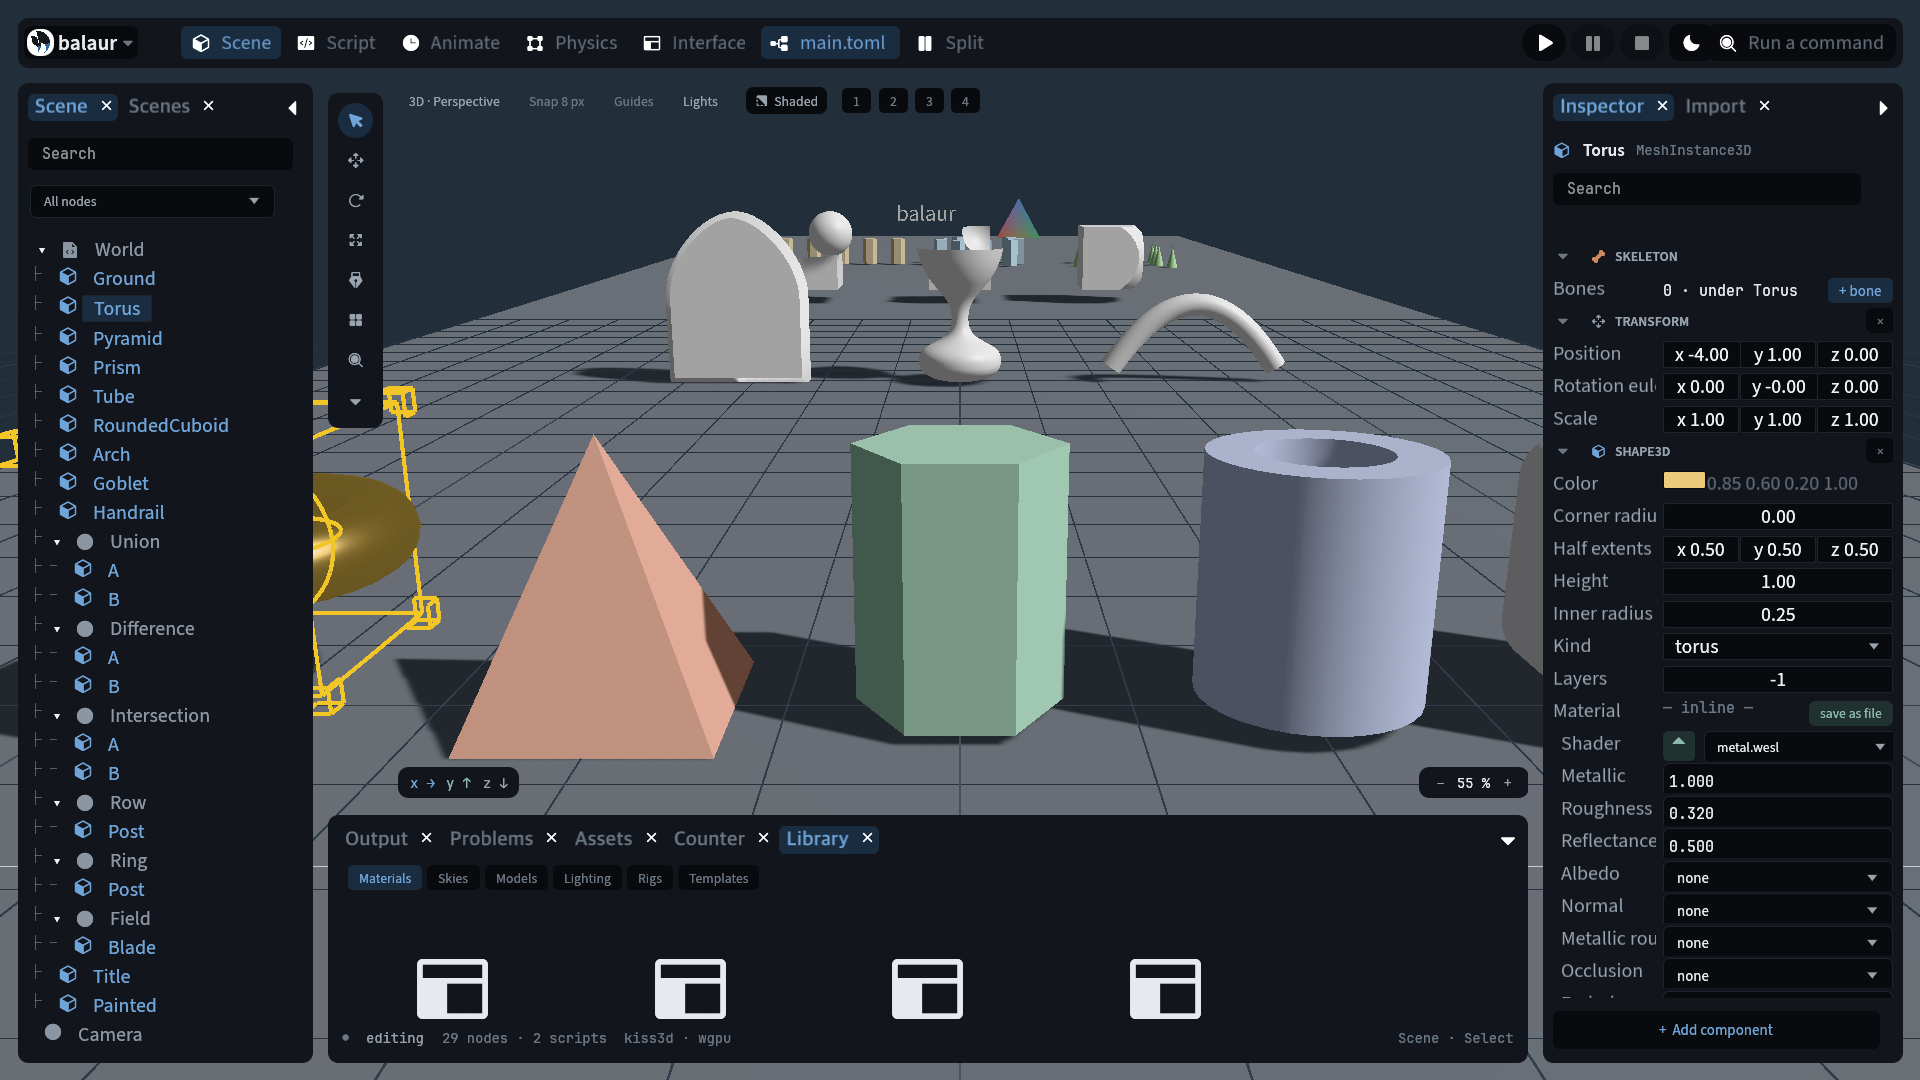
Task: Click Add component button
Action: 1716,1030
